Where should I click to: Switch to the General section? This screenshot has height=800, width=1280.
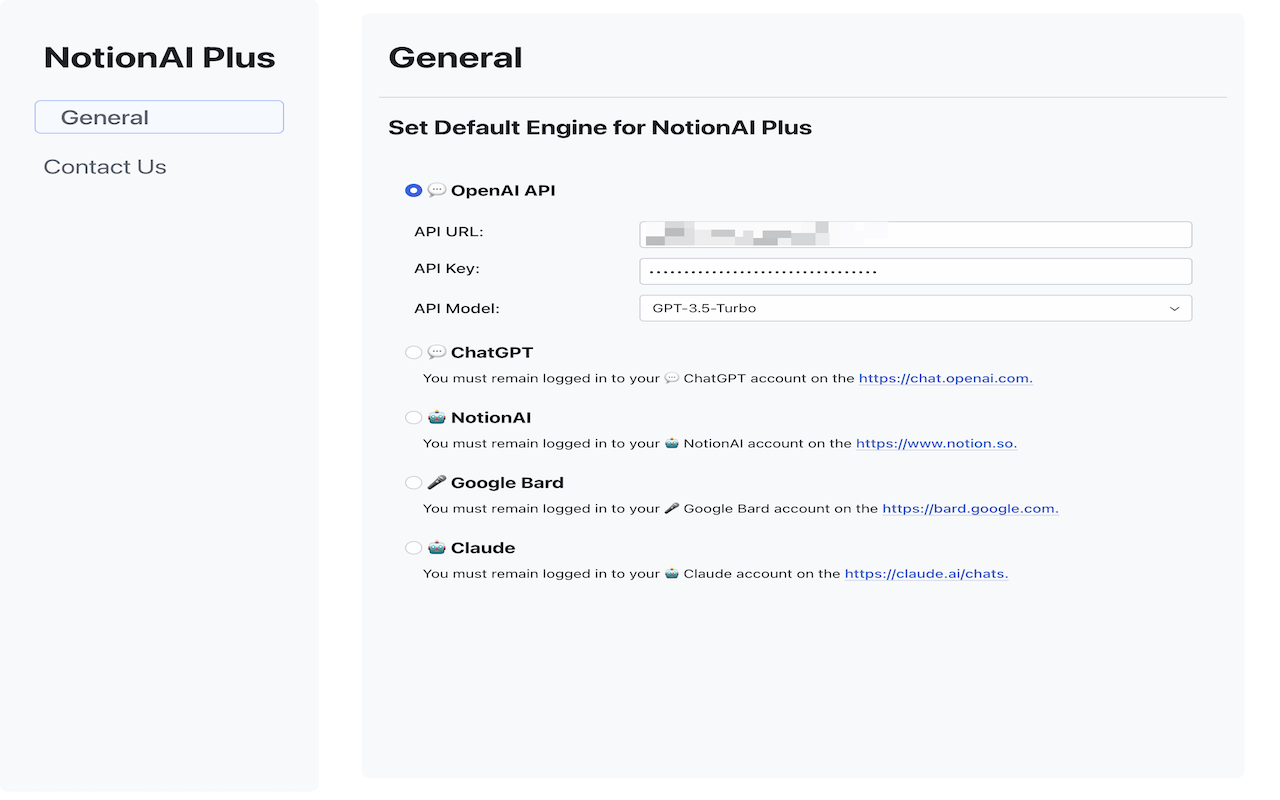pos(159,117)
